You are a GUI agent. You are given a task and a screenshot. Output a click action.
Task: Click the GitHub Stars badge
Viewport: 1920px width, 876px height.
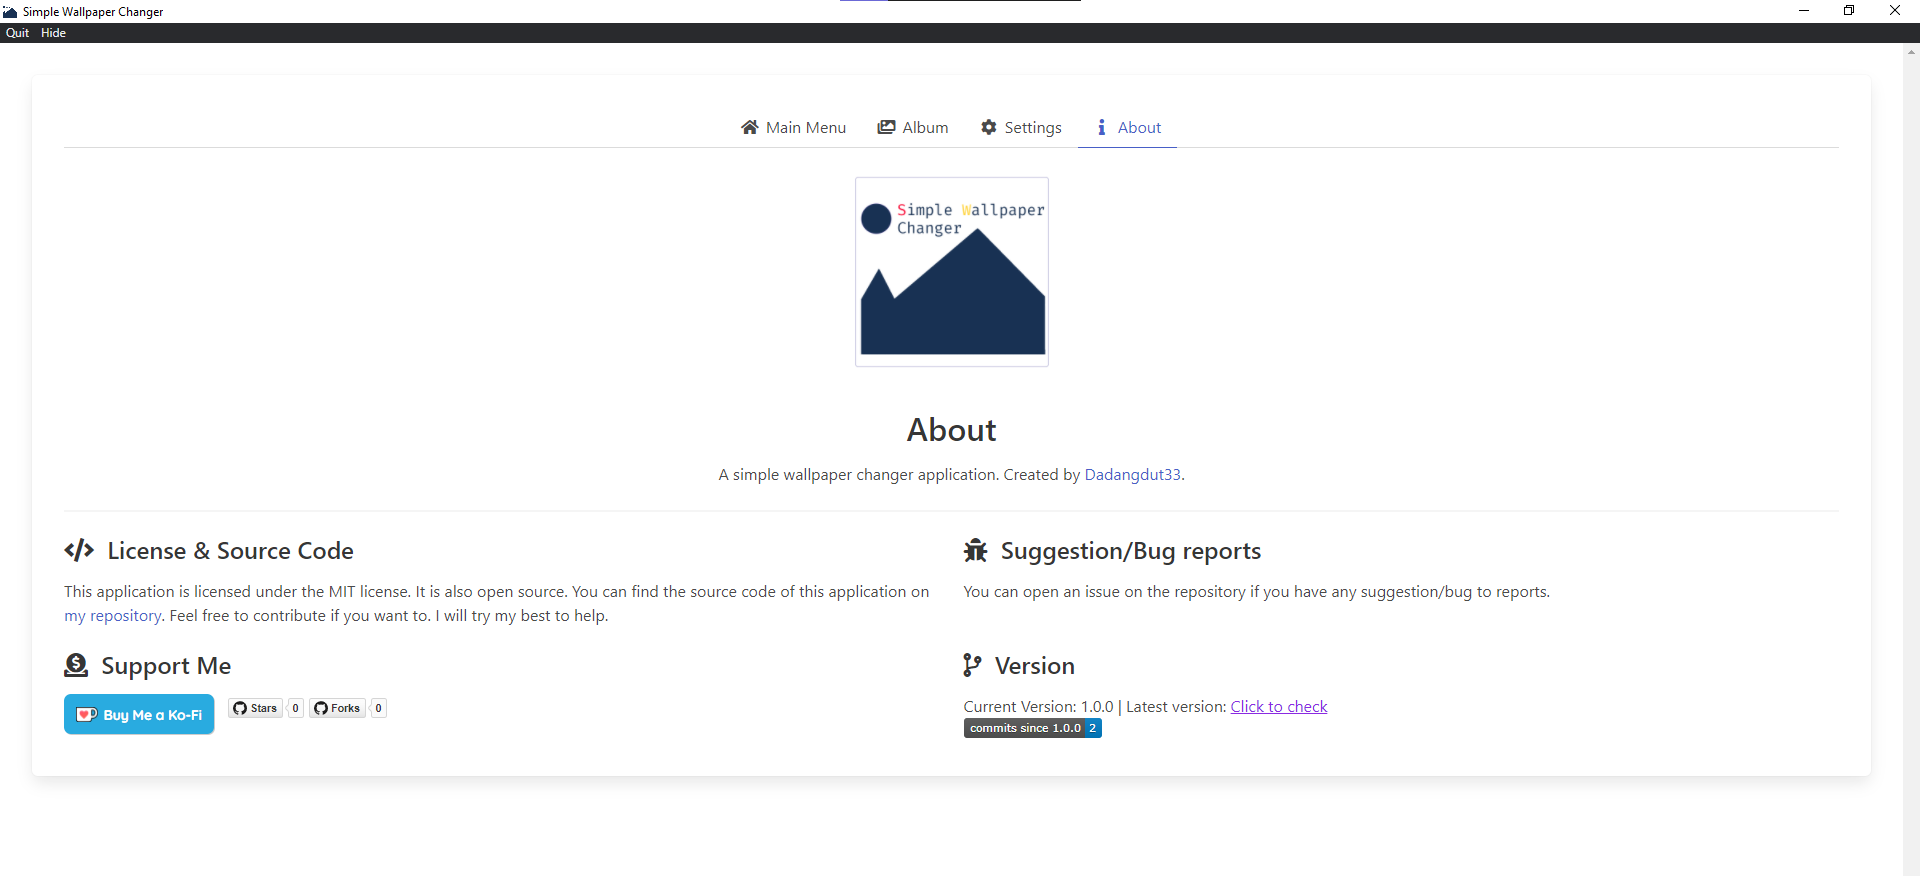click(x=255, y=708)
